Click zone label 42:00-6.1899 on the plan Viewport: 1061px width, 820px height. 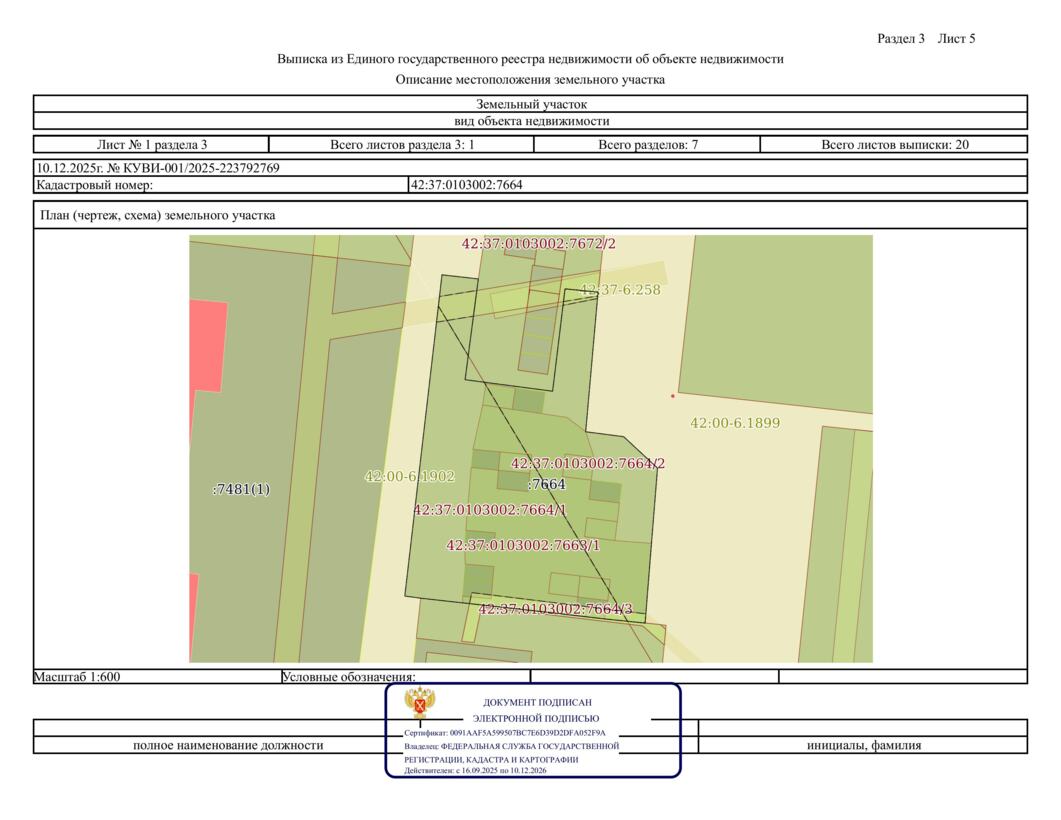735,423
